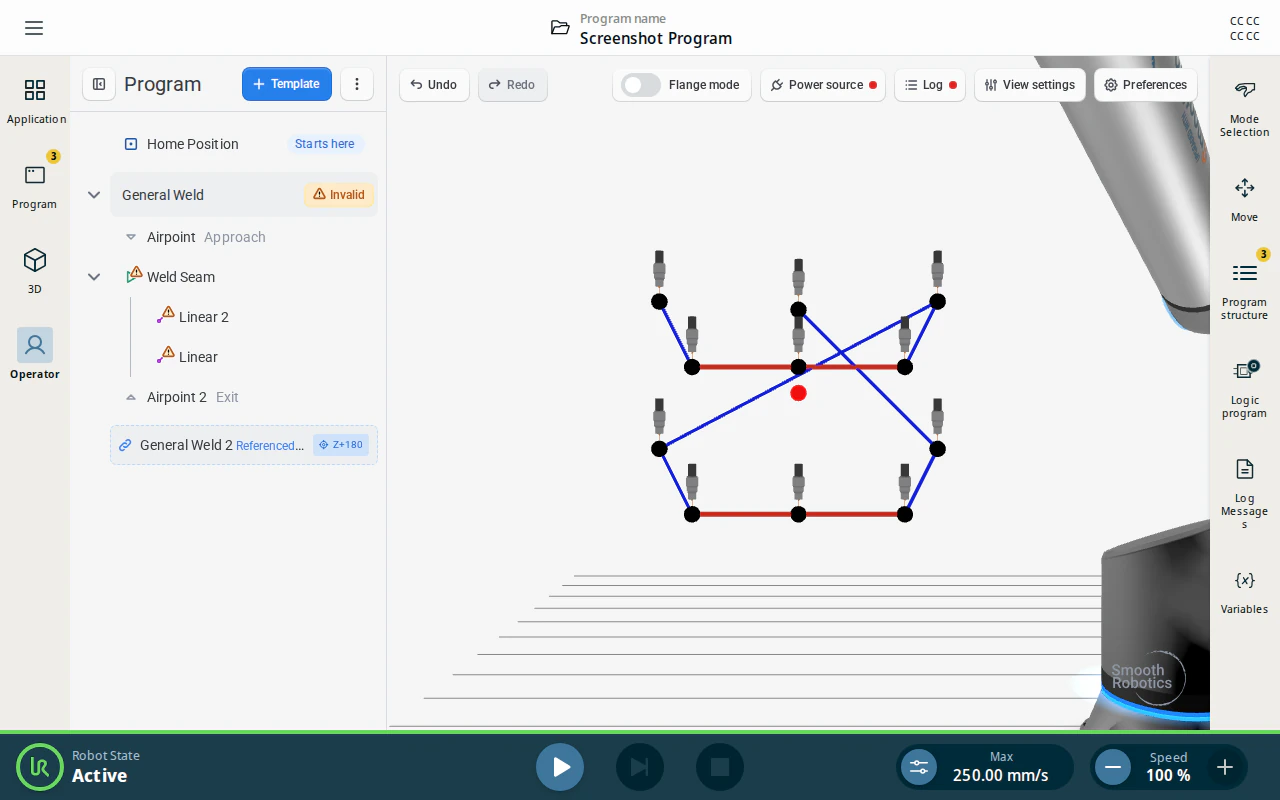1280x800 pixels.
Task: Click the Step forward button
Action: 640,767
